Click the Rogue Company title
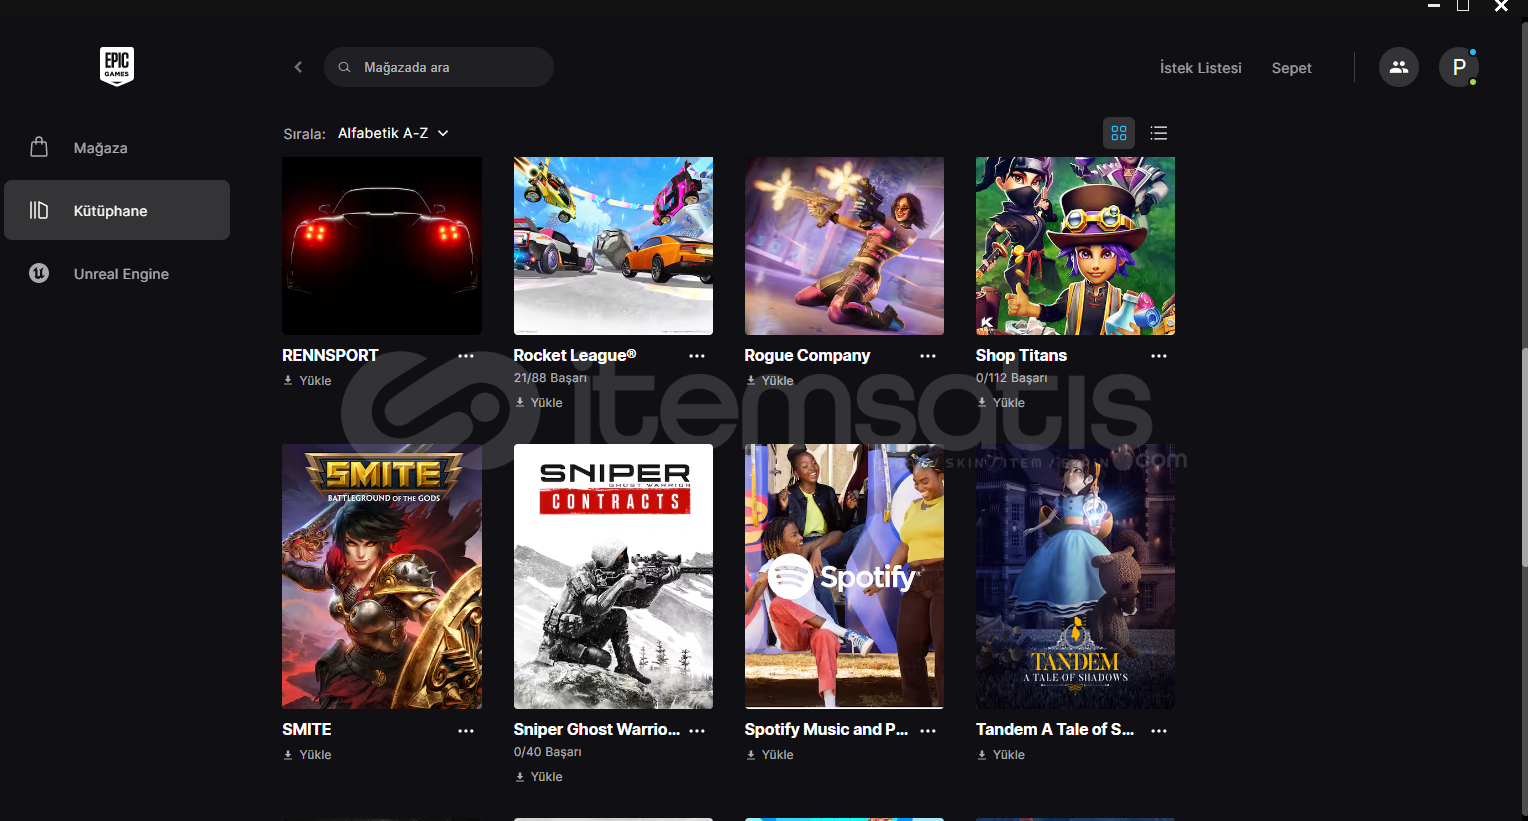 [x=807, y=356]
